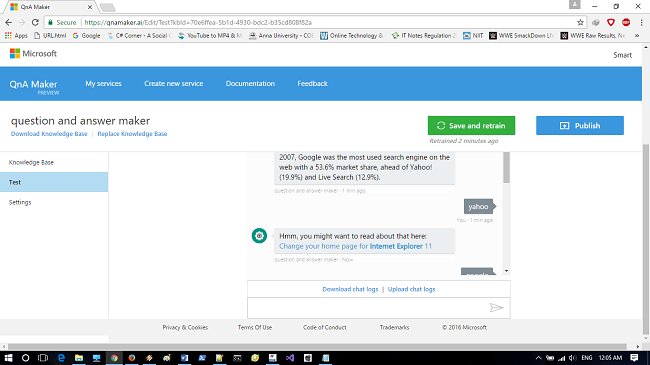
Task: Open Word from taskbar
Action: (x=184, y=358)
